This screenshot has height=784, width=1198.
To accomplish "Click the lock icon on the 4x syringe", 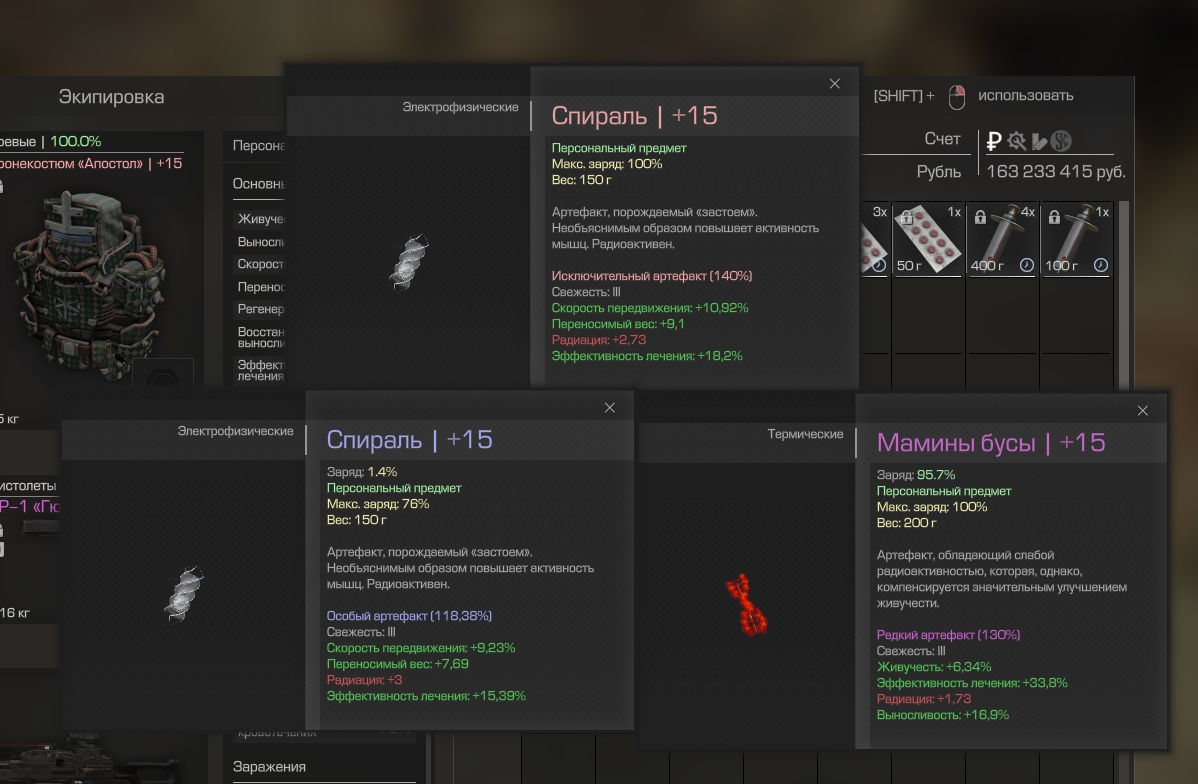I will (980, 217).
